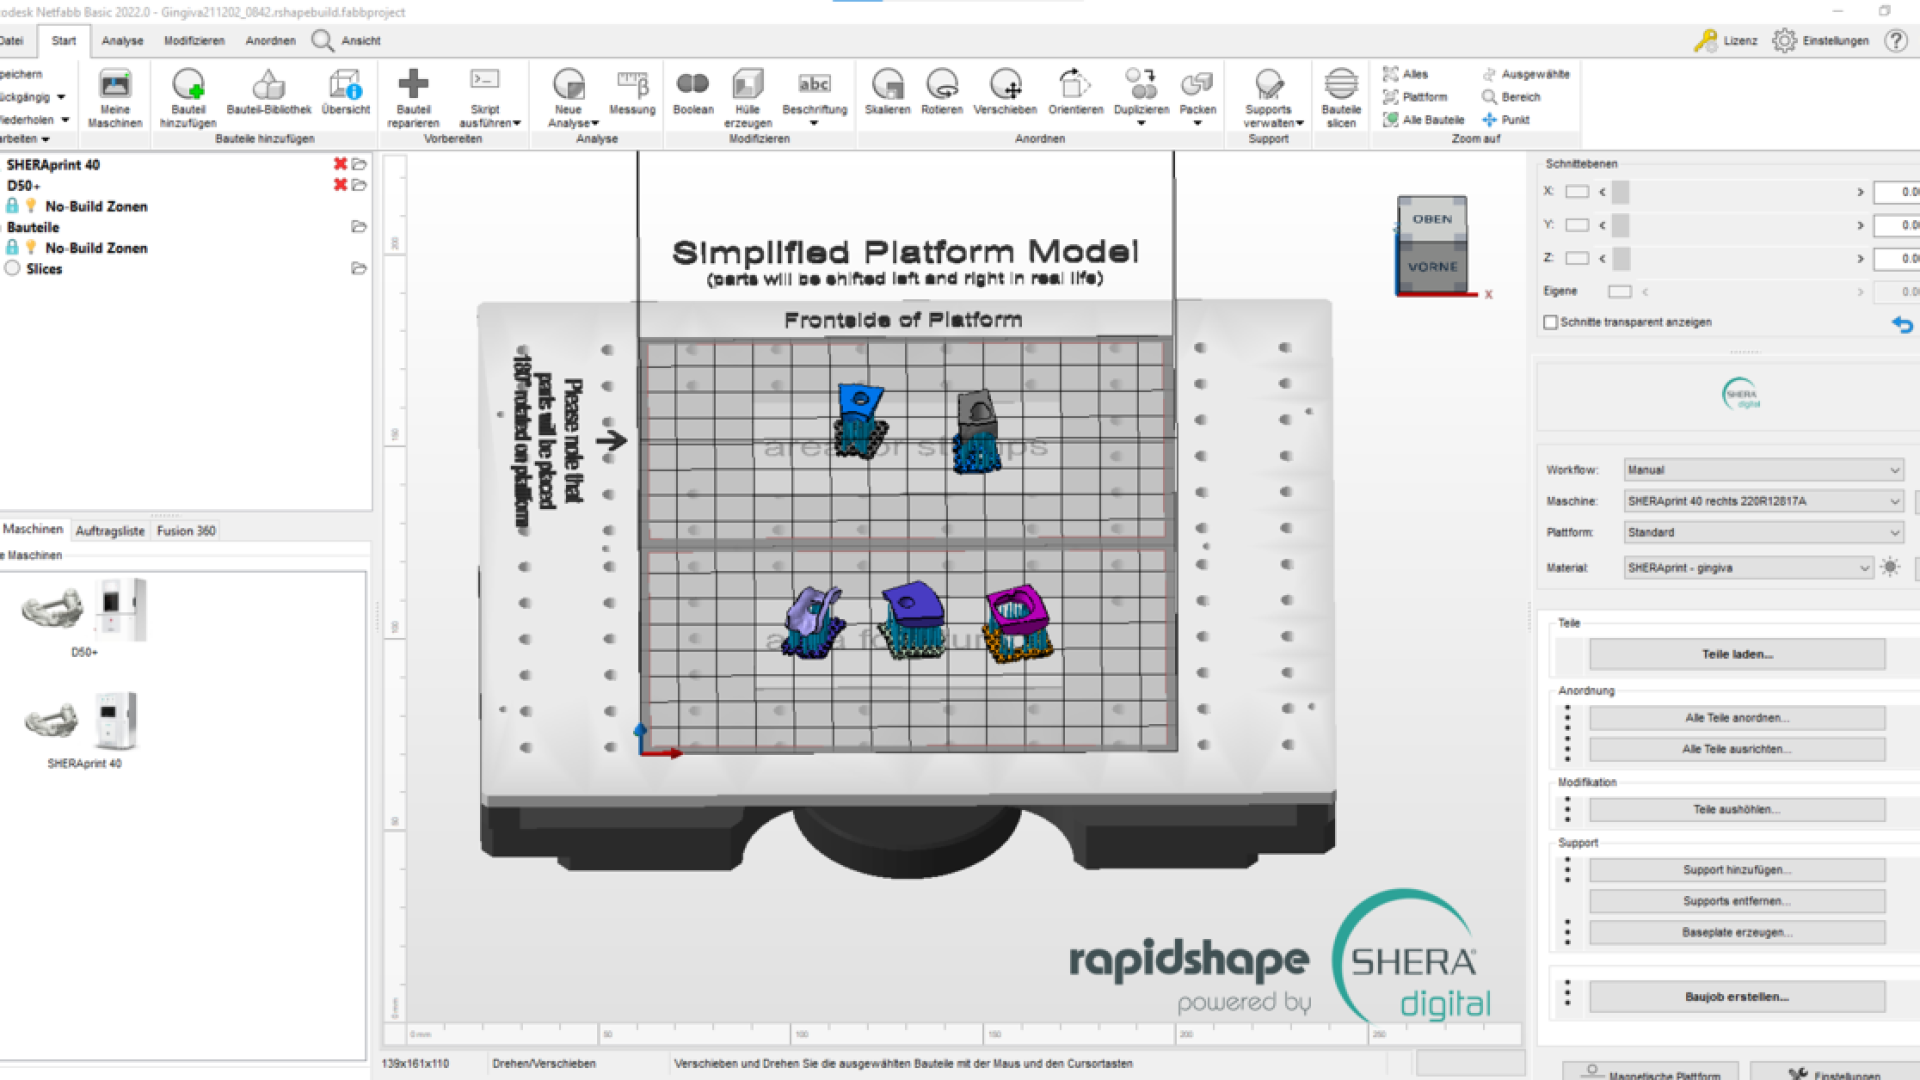Image resolution: width=1920 pixels, height=1080 pixels.
Task: Zoom to Ausgewählte parts
Action: tap(1526, 74)
